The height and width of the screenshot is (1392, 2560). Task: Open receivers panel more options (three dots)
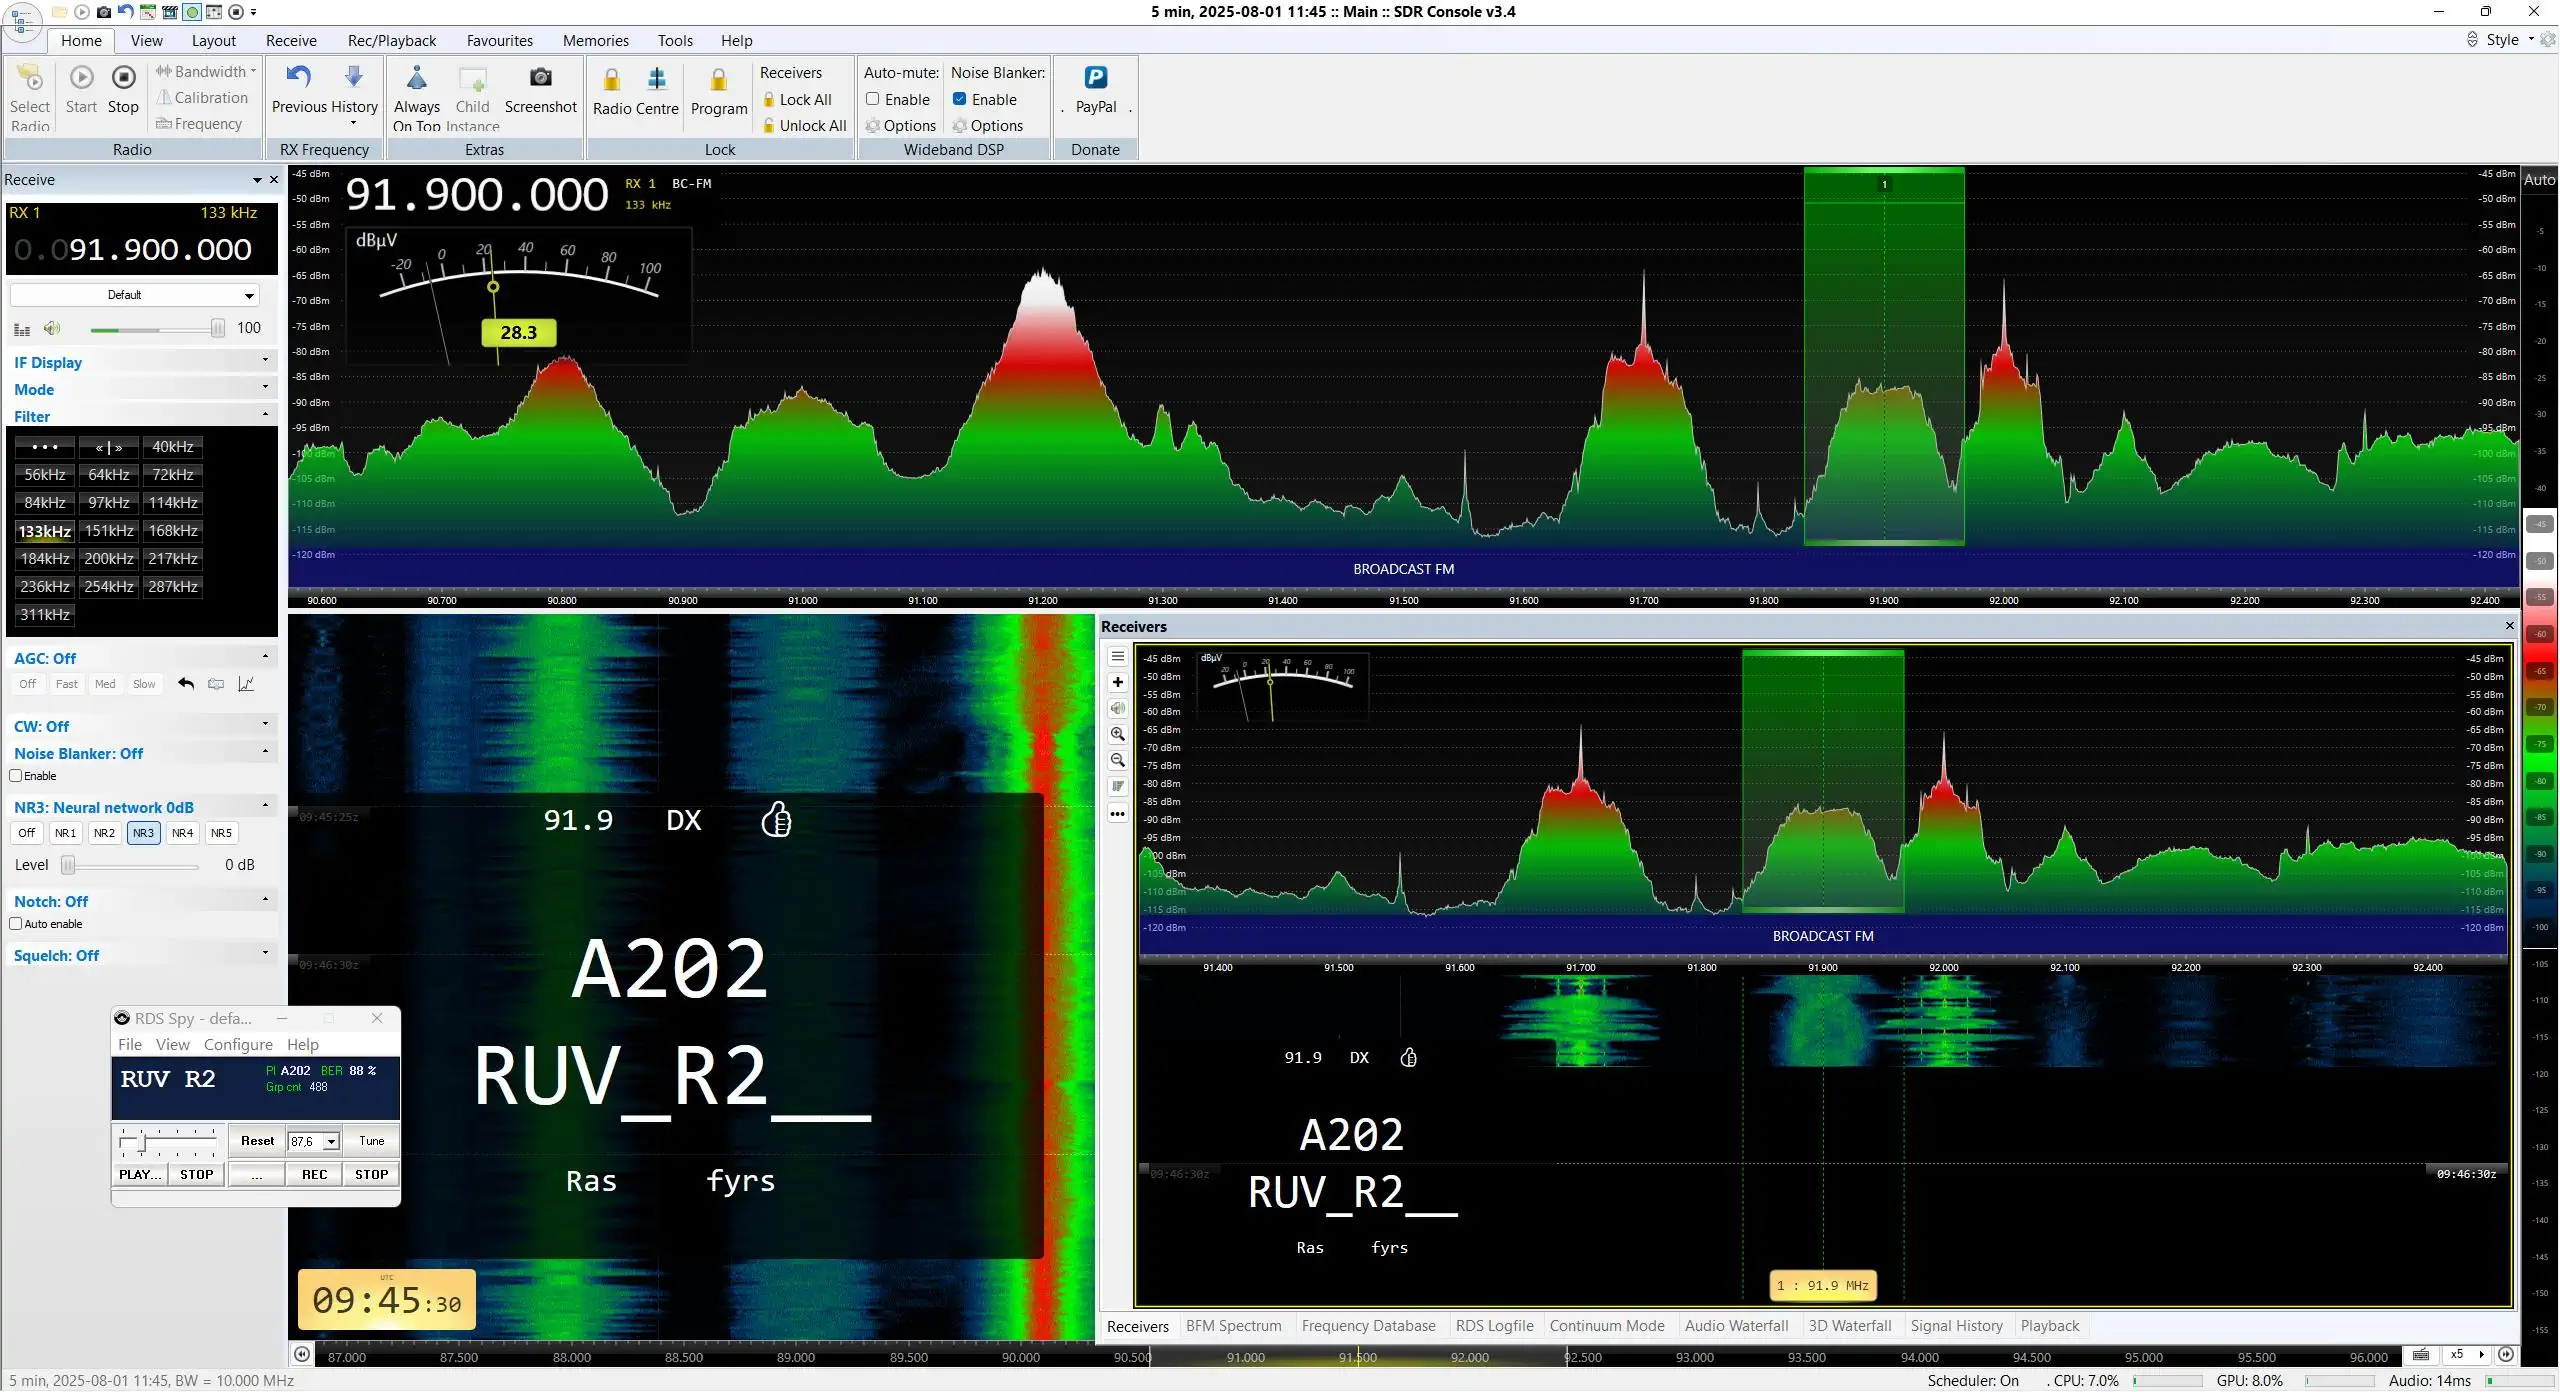1118,814
